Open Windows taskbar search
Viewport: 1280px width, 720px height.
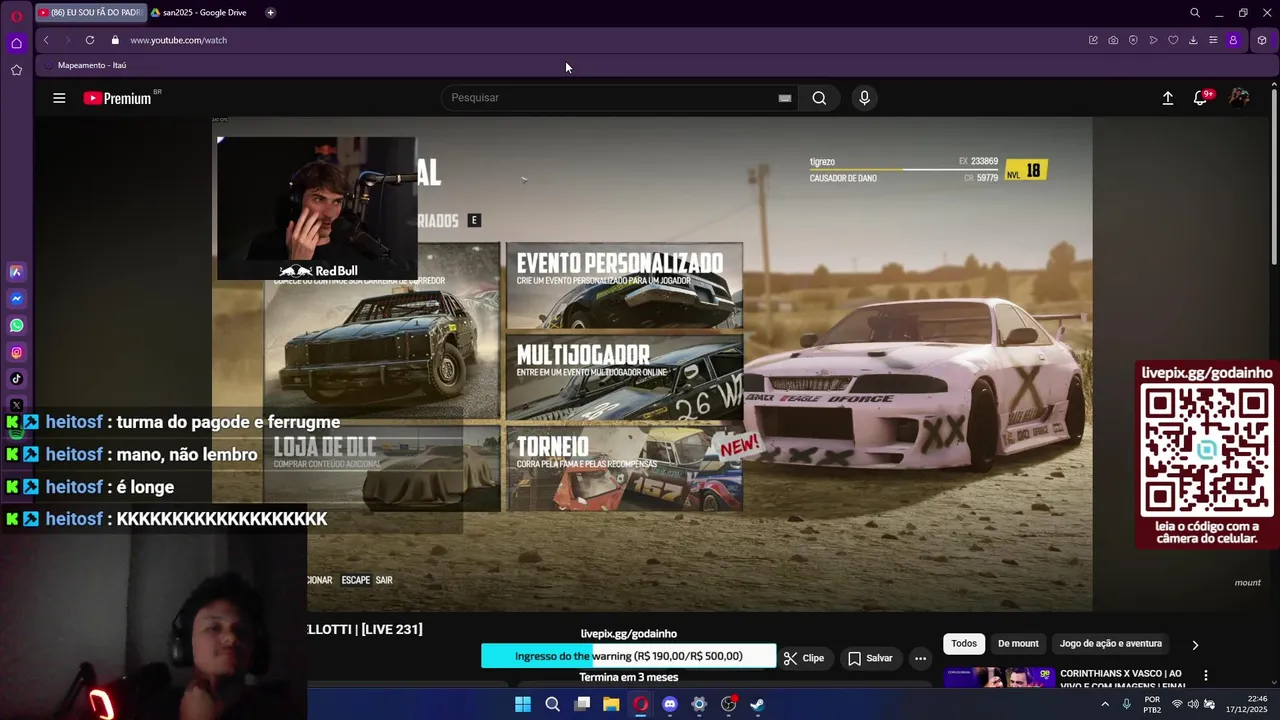tap(552, 704)
